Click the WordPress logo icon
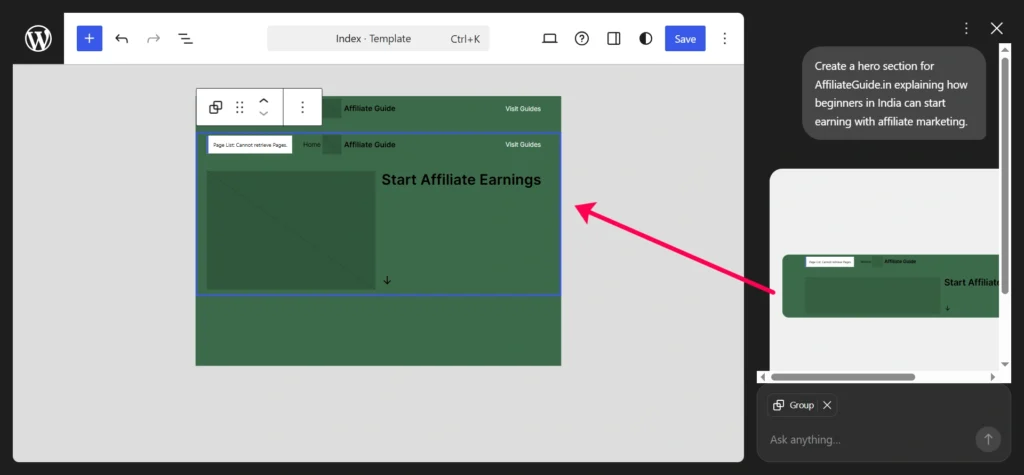Viewport: 1024px width, 475px height. click(x=38, y=39)
